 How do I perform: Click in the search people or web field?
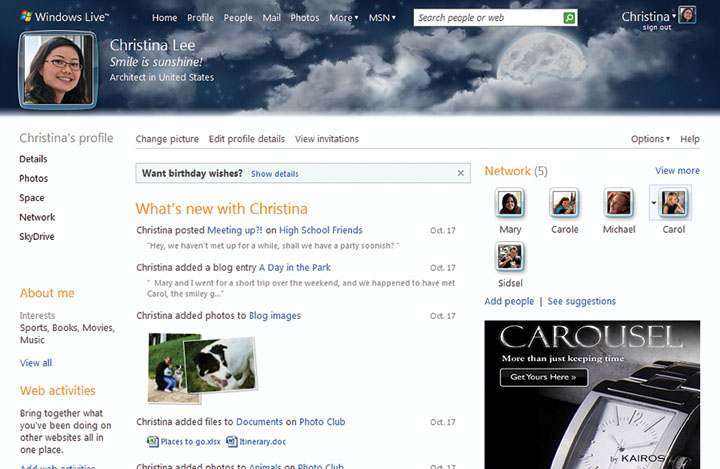pos(486,18)
